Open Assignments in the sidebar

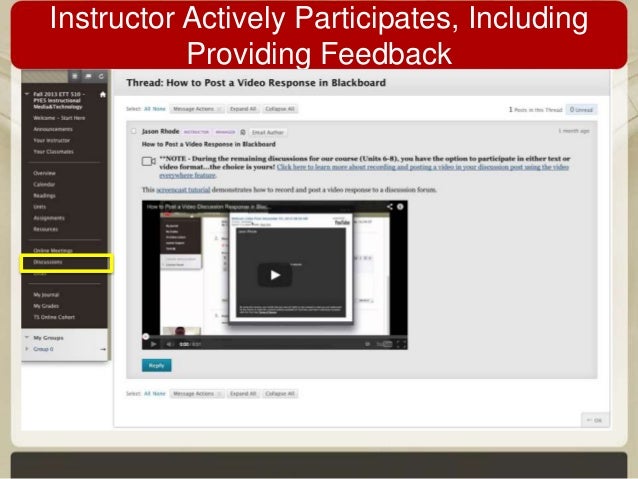[x=49, y=218]
